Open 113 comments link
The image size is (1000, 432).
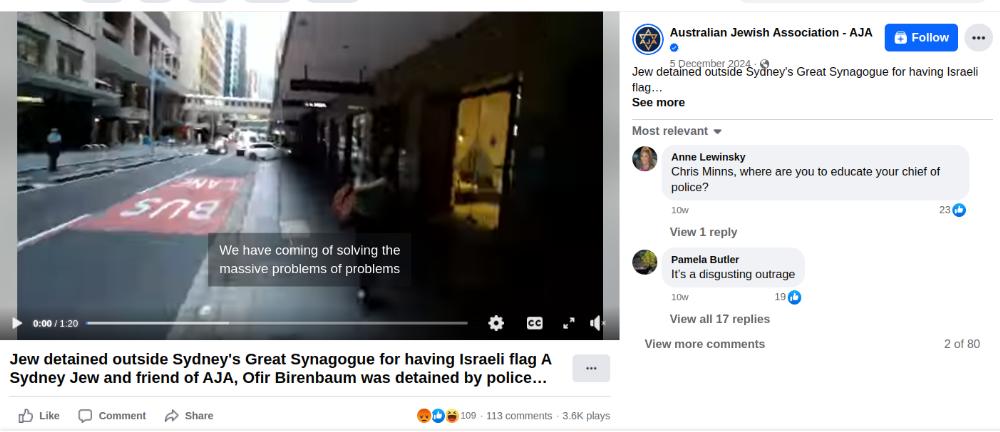click(x=519, y=416)
